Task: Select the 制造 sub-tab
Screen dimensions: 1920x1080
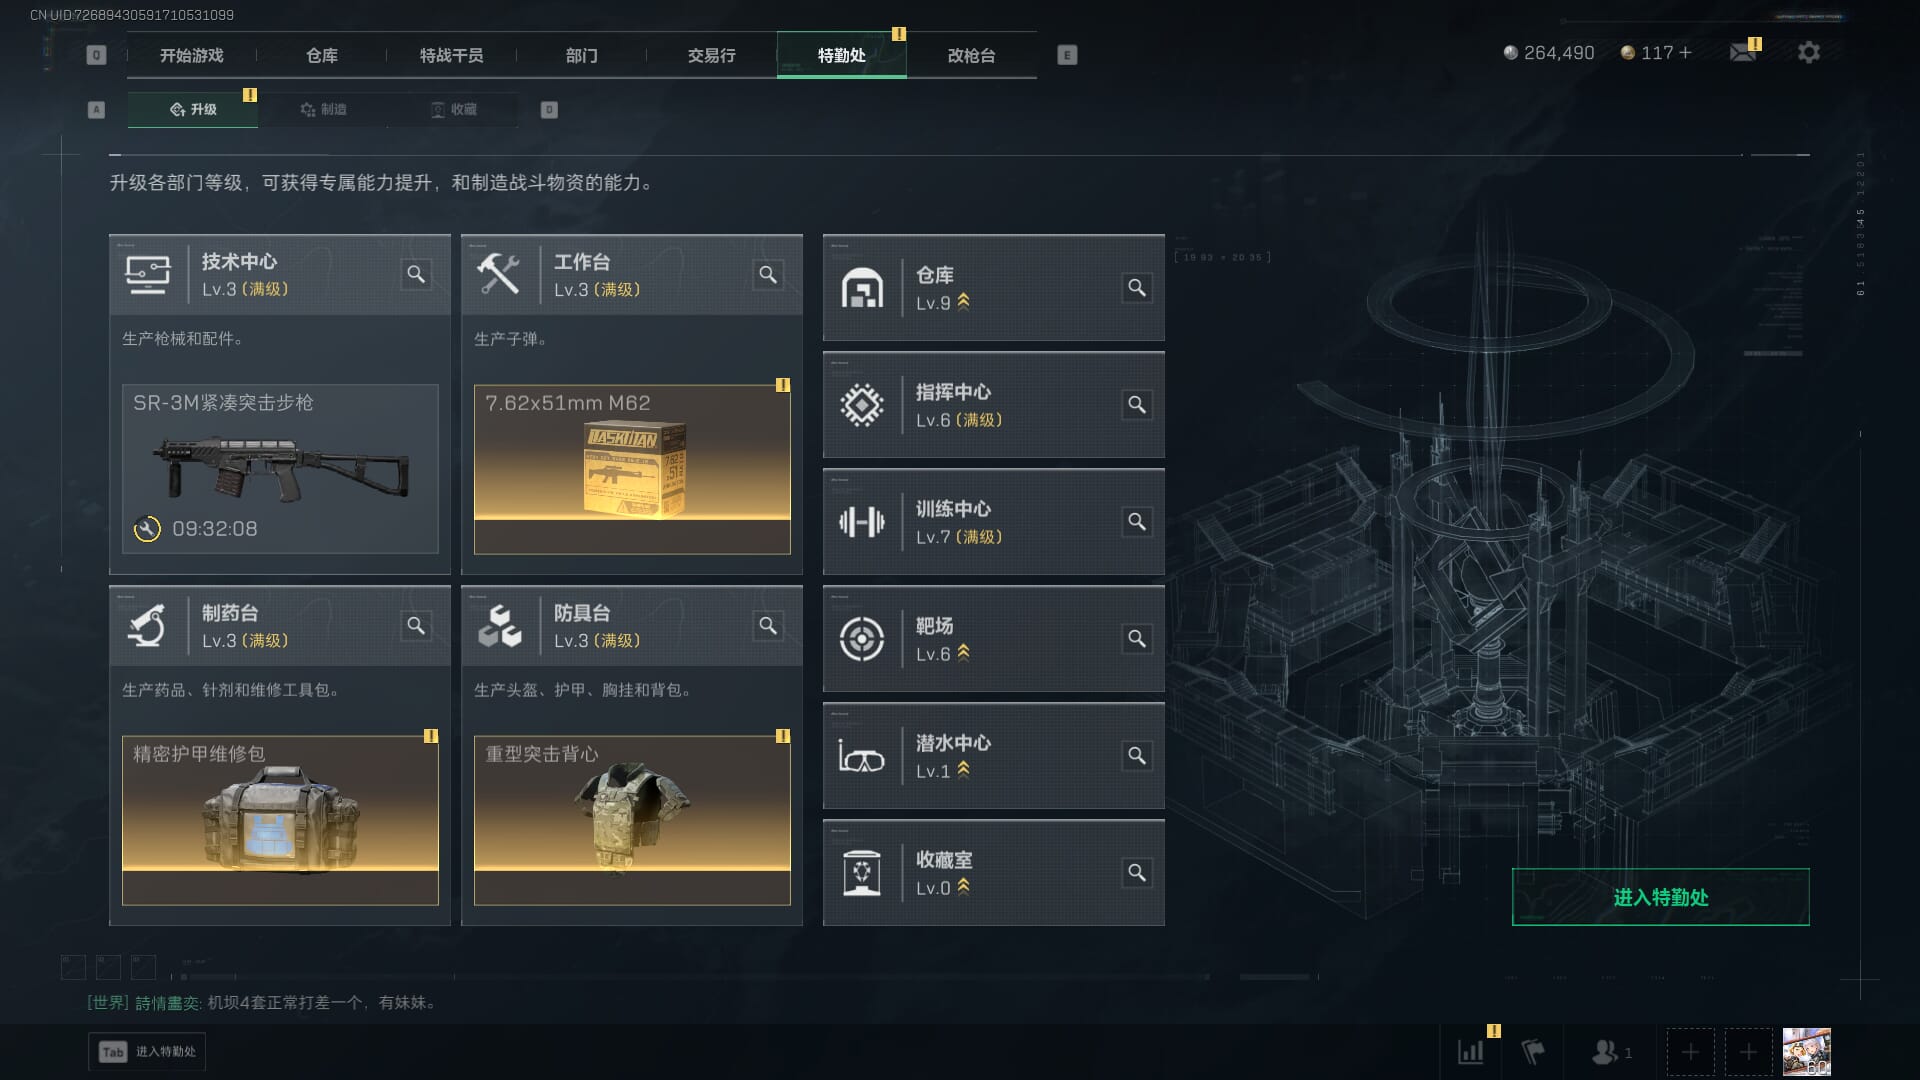Action: click(x=323, y=109)
